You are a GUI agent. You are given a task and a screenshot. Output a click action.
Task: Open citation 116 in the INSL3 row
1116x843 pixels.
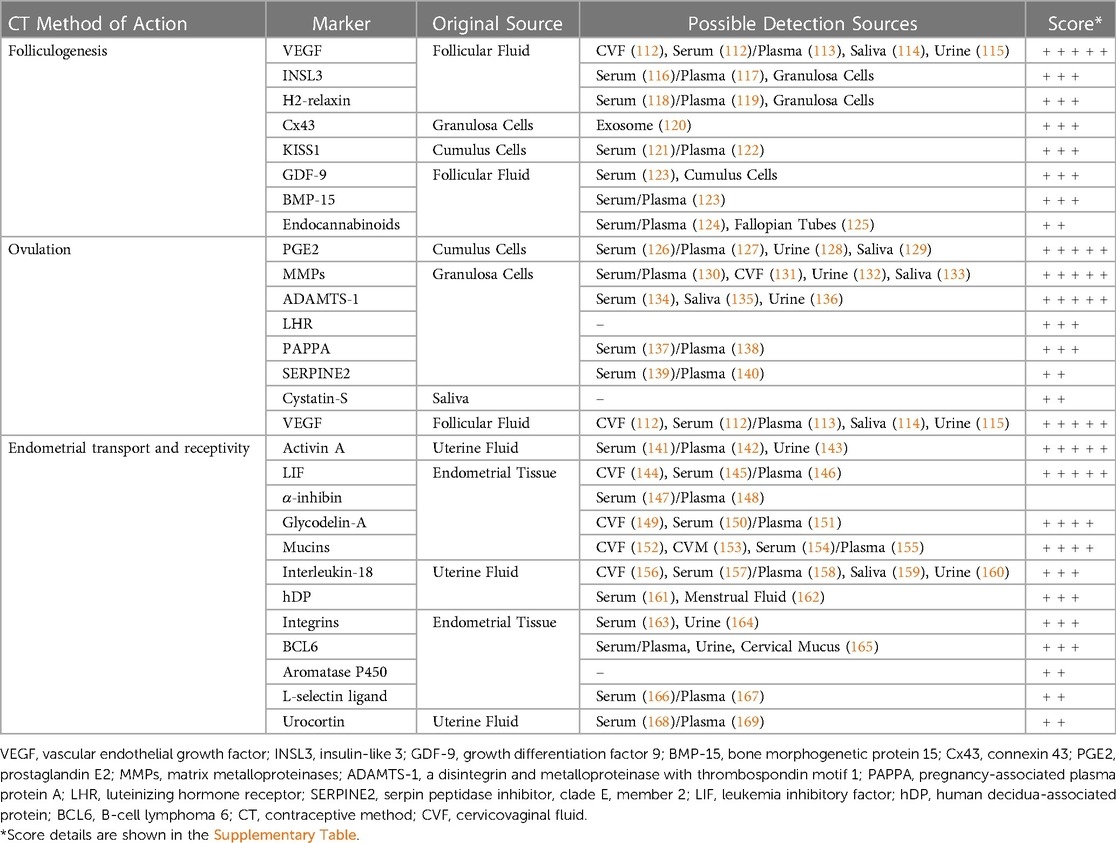(656, 75)
